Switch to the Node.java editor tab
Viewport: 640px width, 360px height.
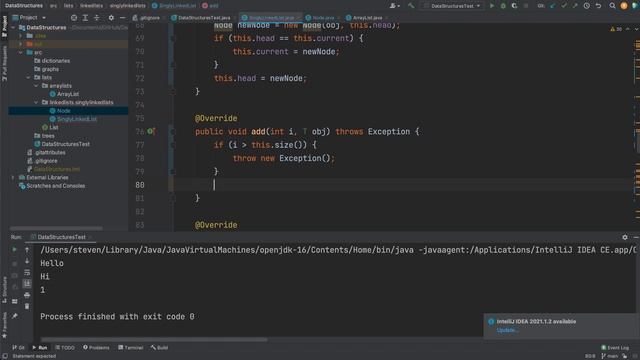coord(322,18)
